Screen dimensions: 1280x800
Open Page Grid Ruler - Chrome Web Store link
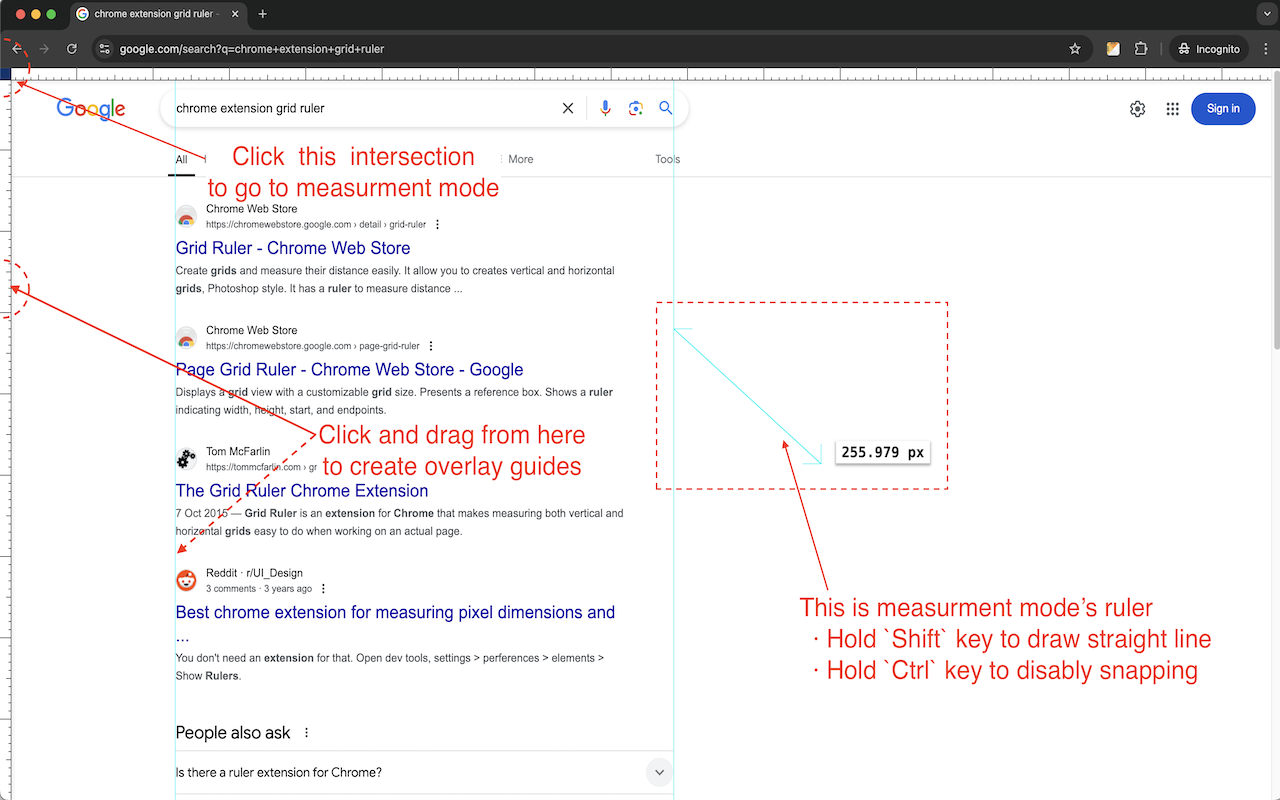350,369
